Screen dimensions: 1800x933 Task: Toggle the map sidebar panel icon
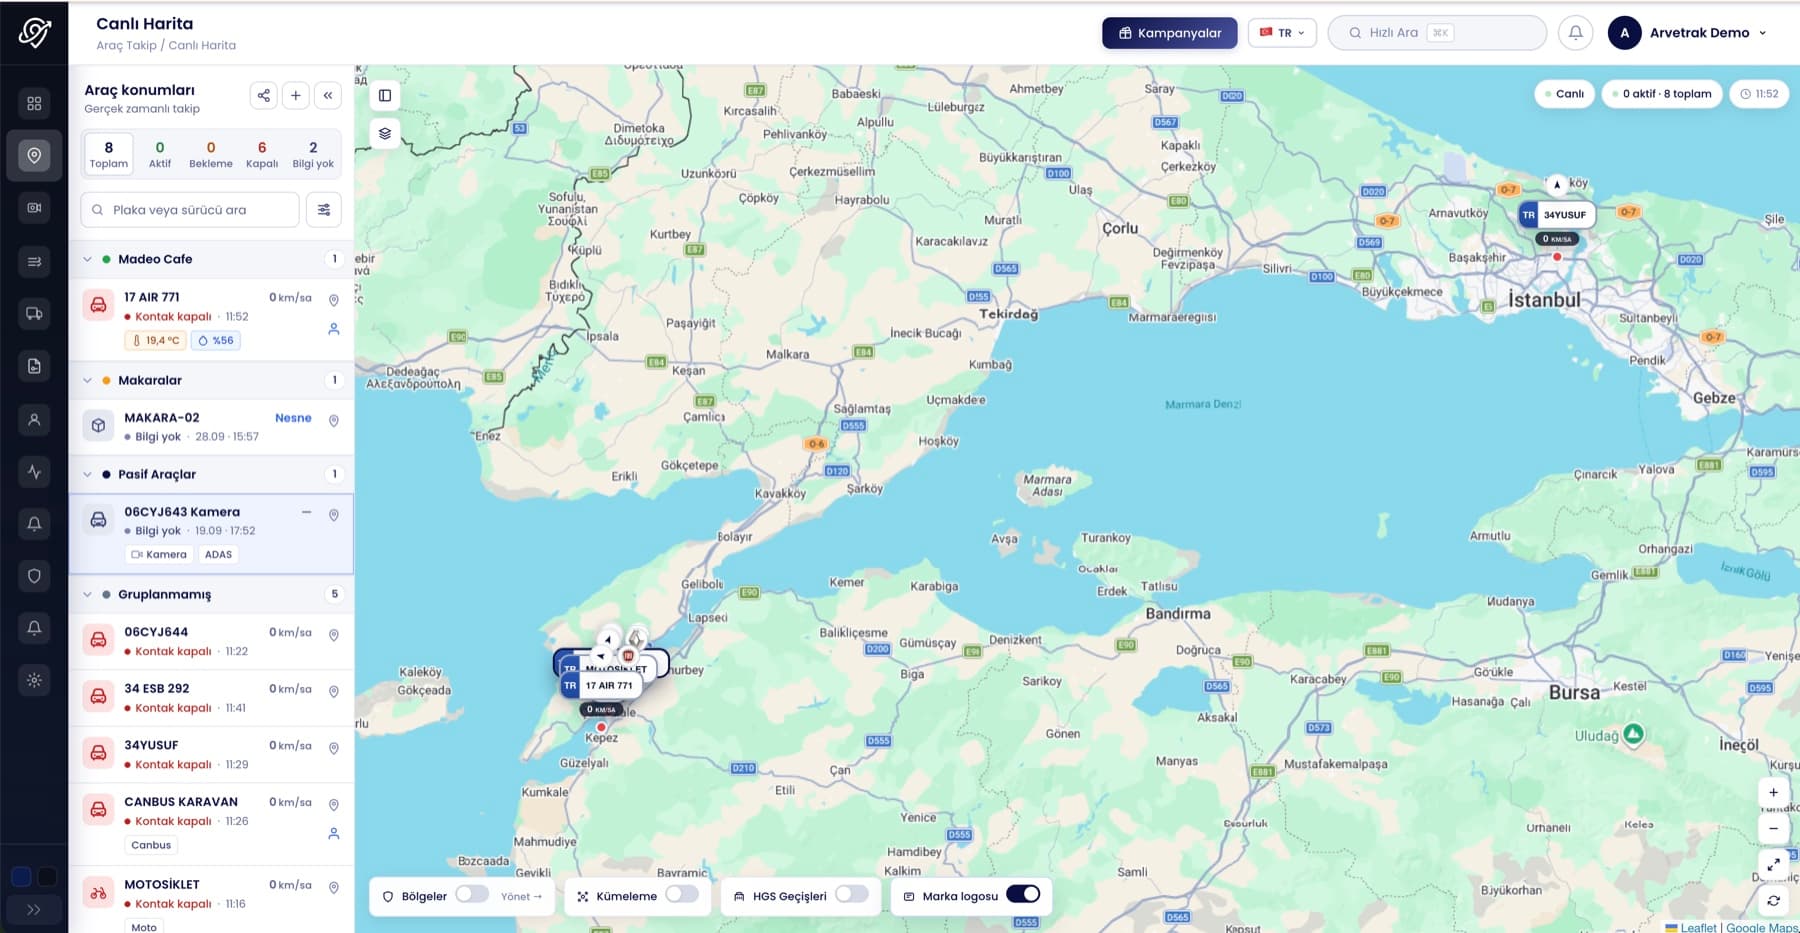(385, 95)
